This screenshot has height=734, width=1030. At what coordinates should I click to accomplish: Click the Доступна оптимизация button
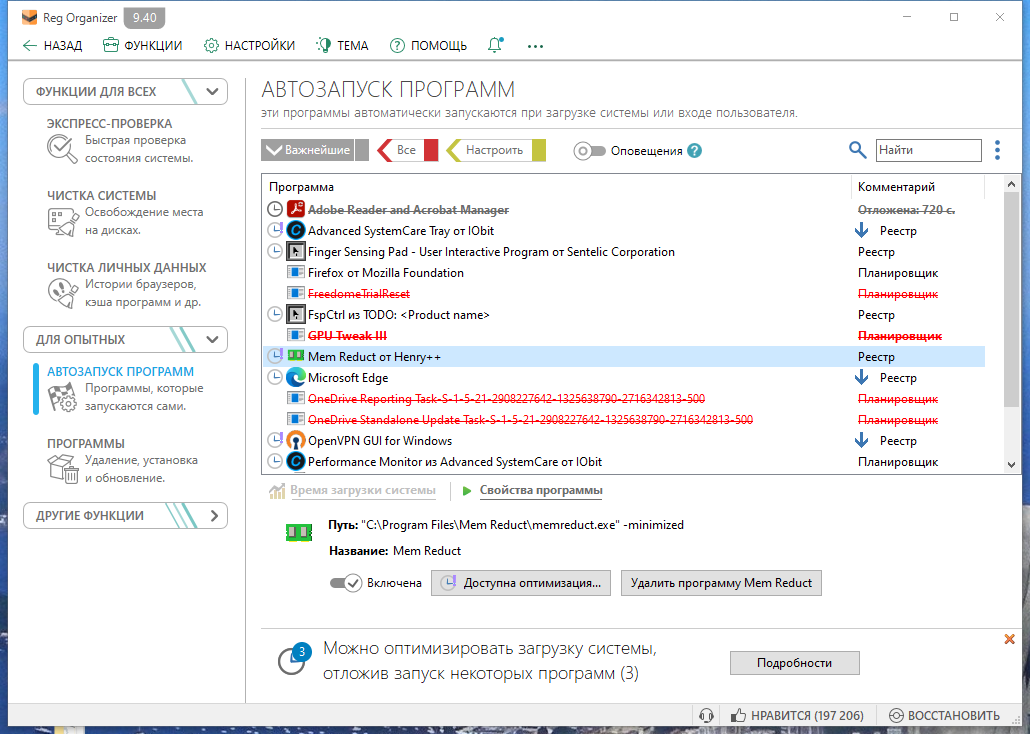click(x=521, y=583)
